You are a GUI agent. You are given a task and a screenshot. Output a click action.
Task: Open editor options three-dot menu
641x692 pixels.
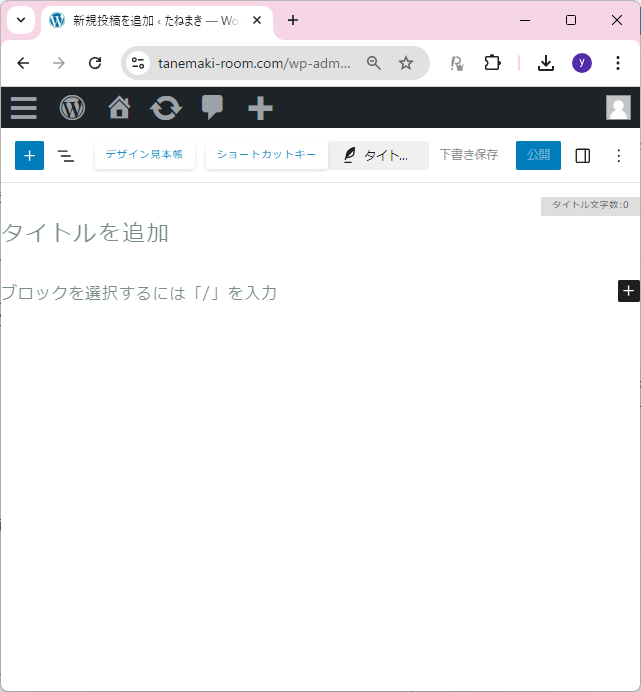[618, 156]
